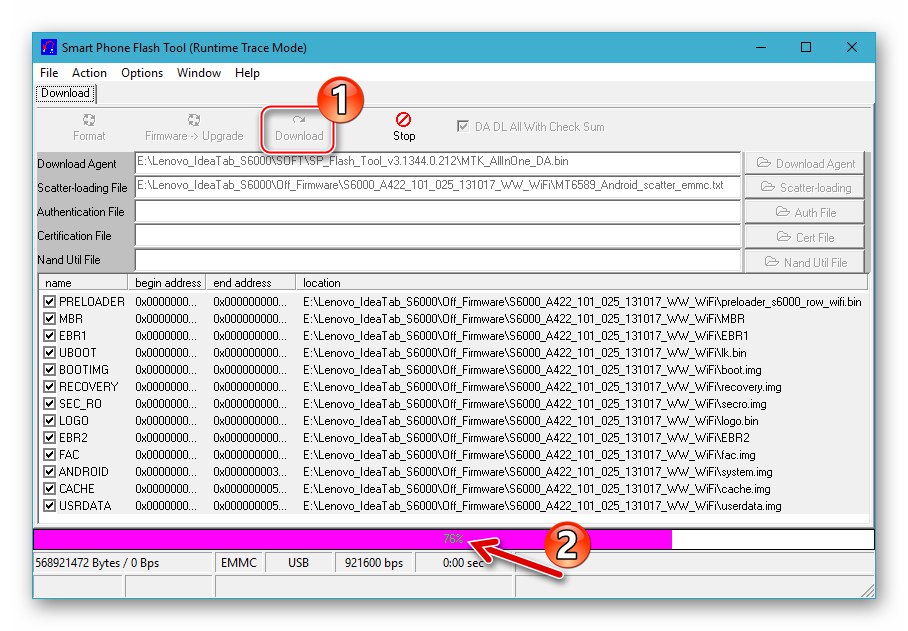Open the Options menu
The width and height of the screenshot is (908, 631).
(142, 73)
